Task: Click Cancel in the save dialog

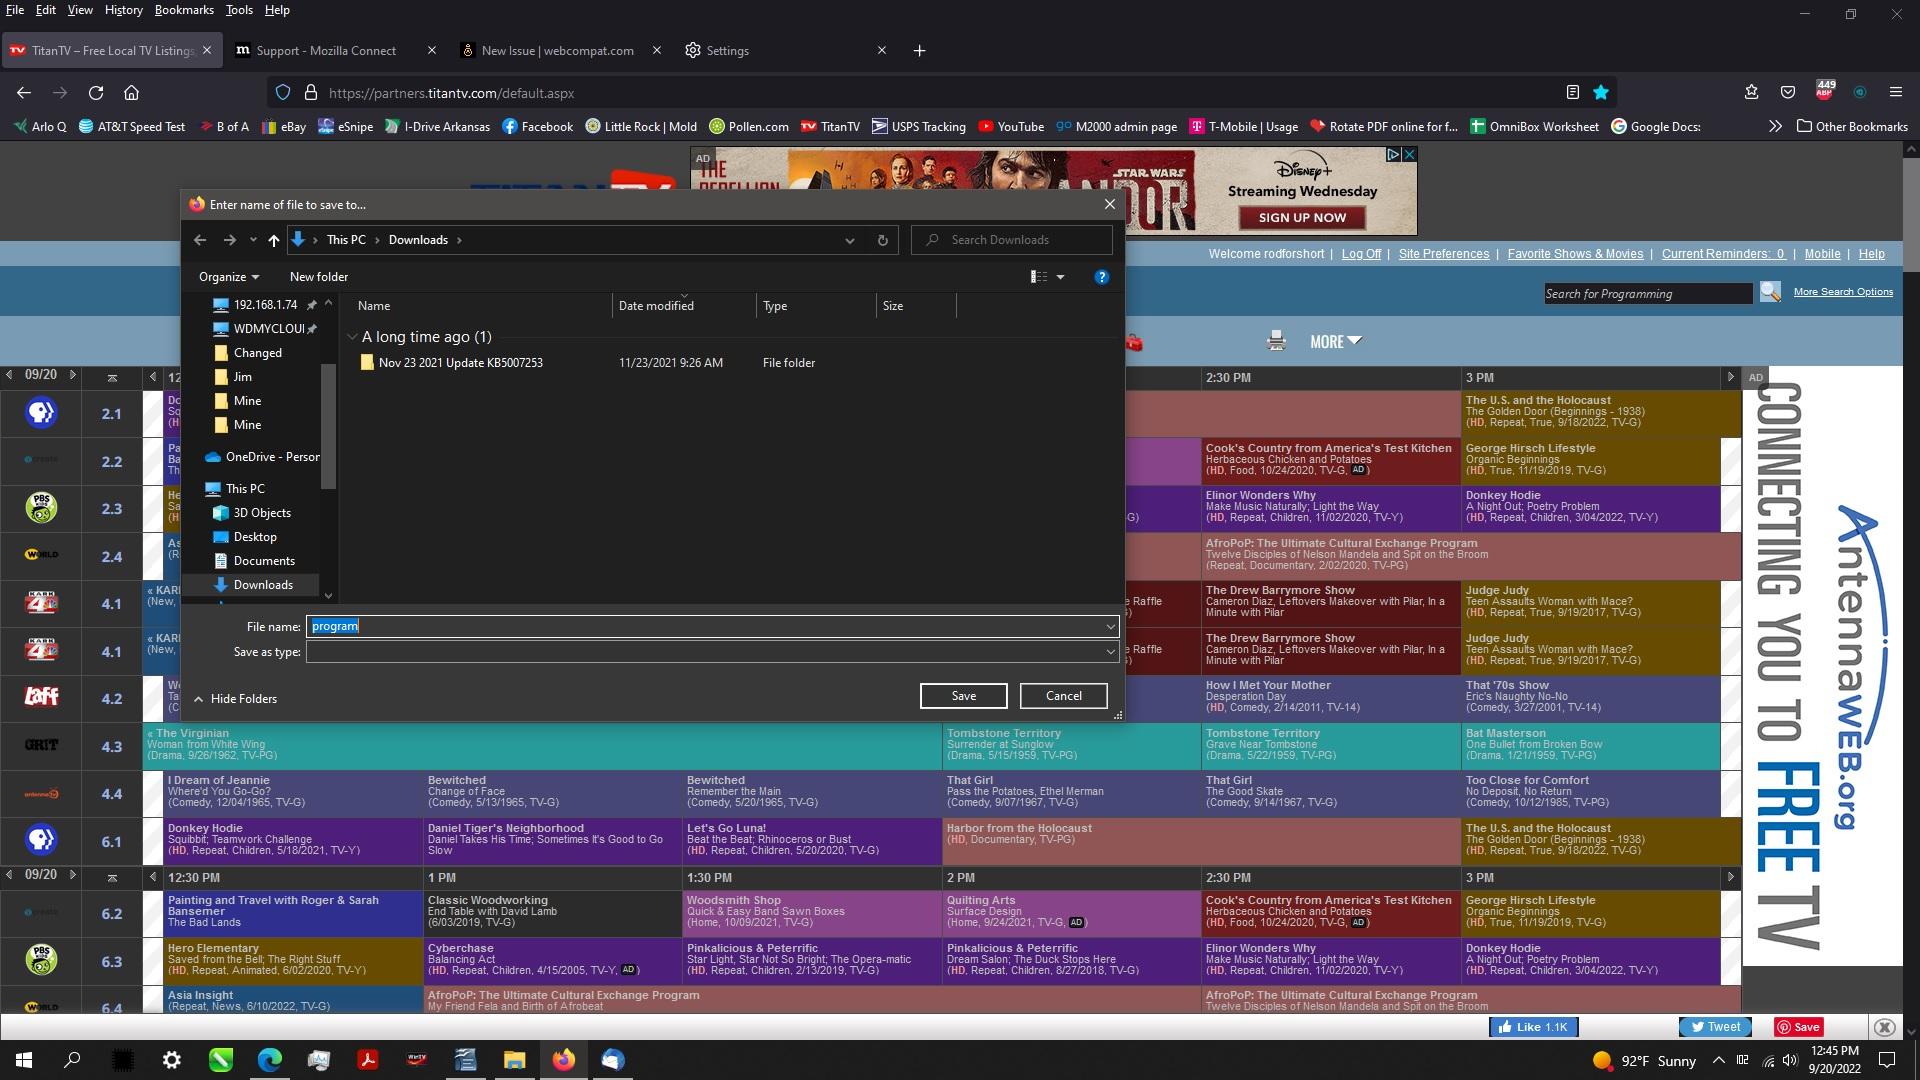Action: (x=1062, y=695)
